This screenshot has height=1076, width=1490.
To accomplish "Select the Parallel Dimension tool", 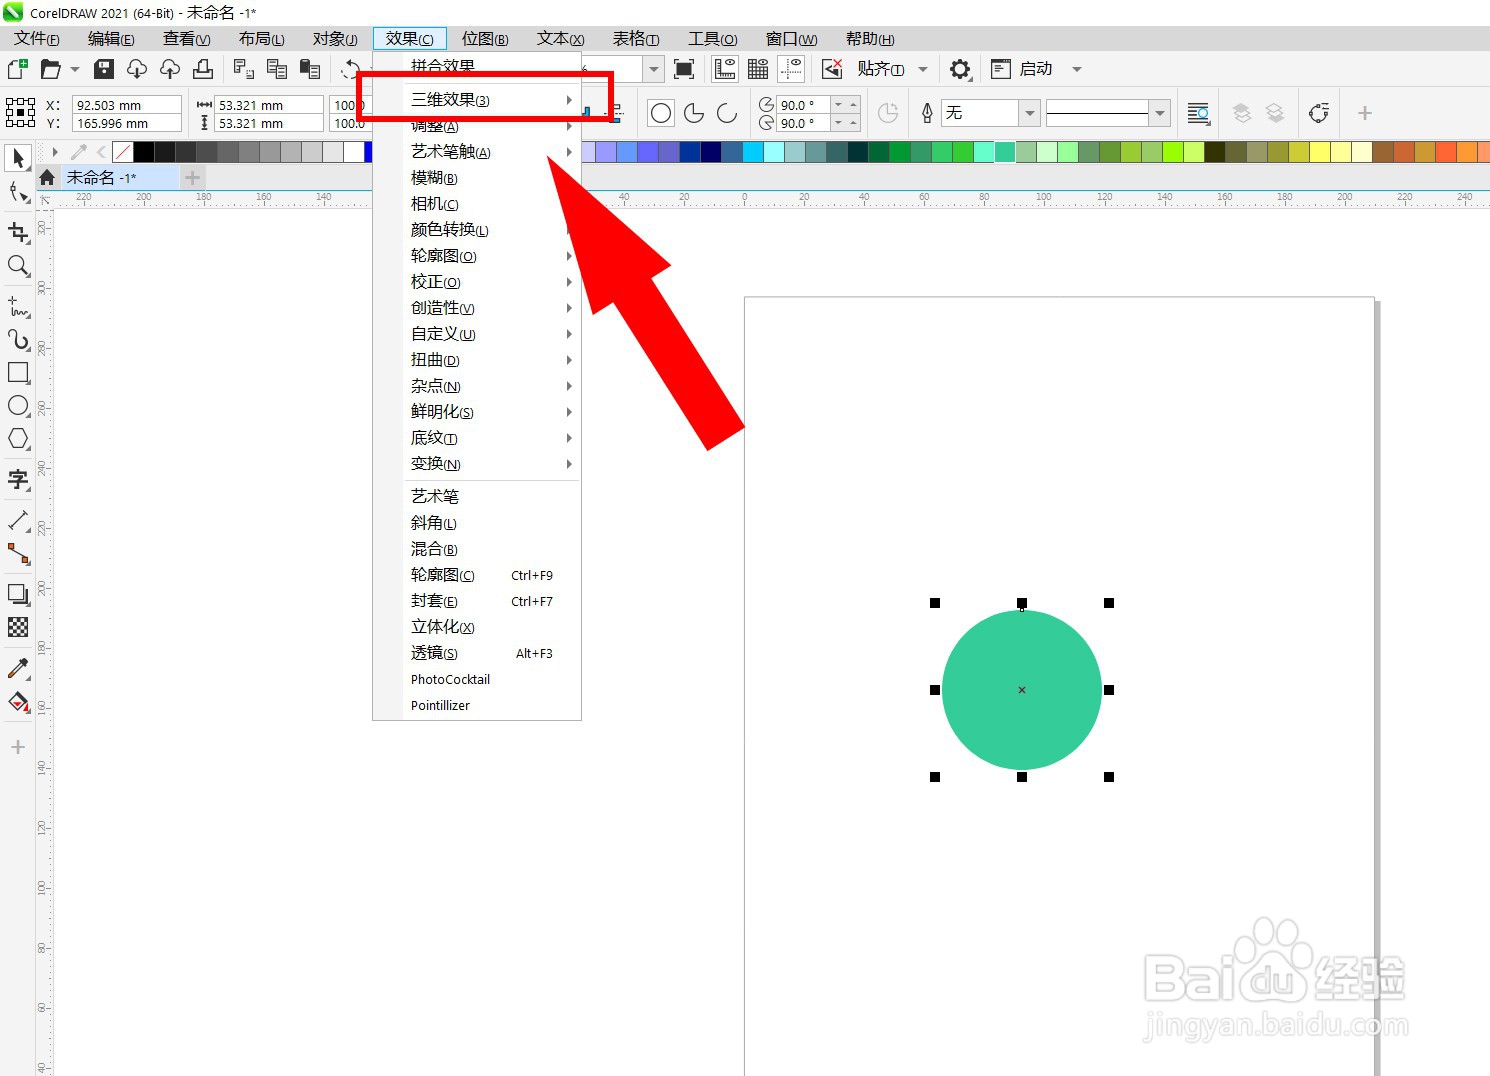I will click(18, 520).
